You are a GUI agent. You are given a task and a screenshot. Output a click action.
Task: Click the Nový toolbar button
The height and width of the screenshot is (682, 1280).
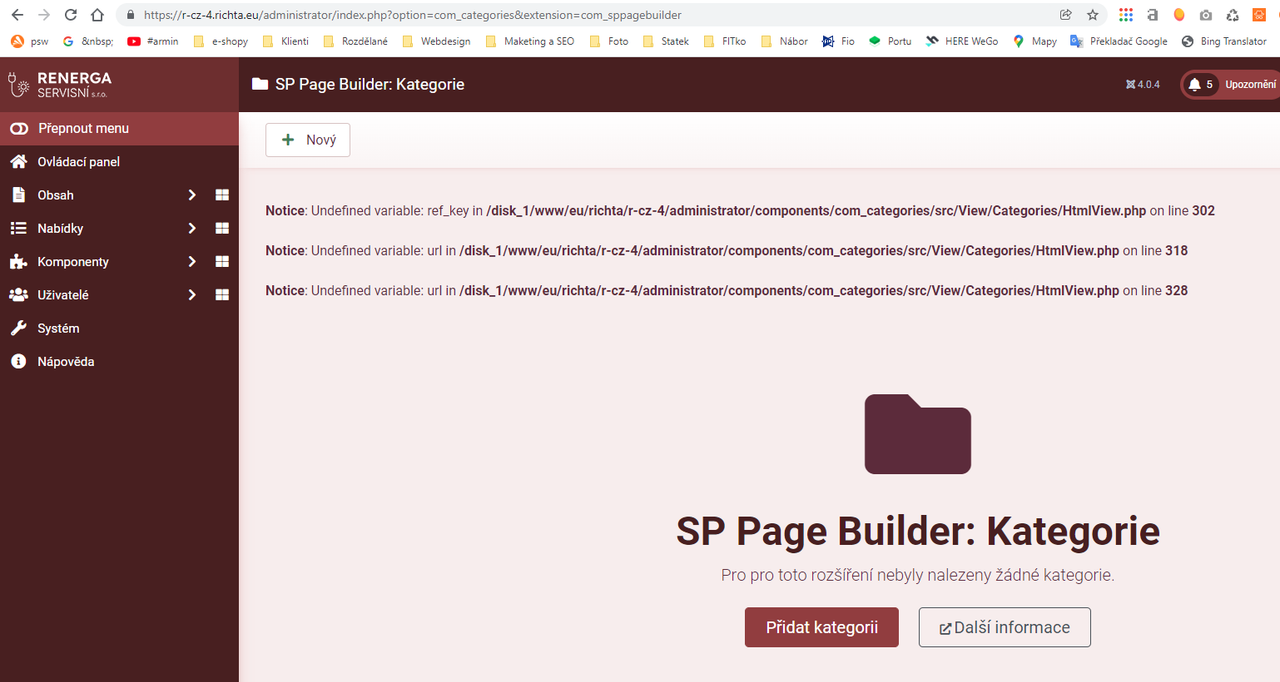[308, 140]
